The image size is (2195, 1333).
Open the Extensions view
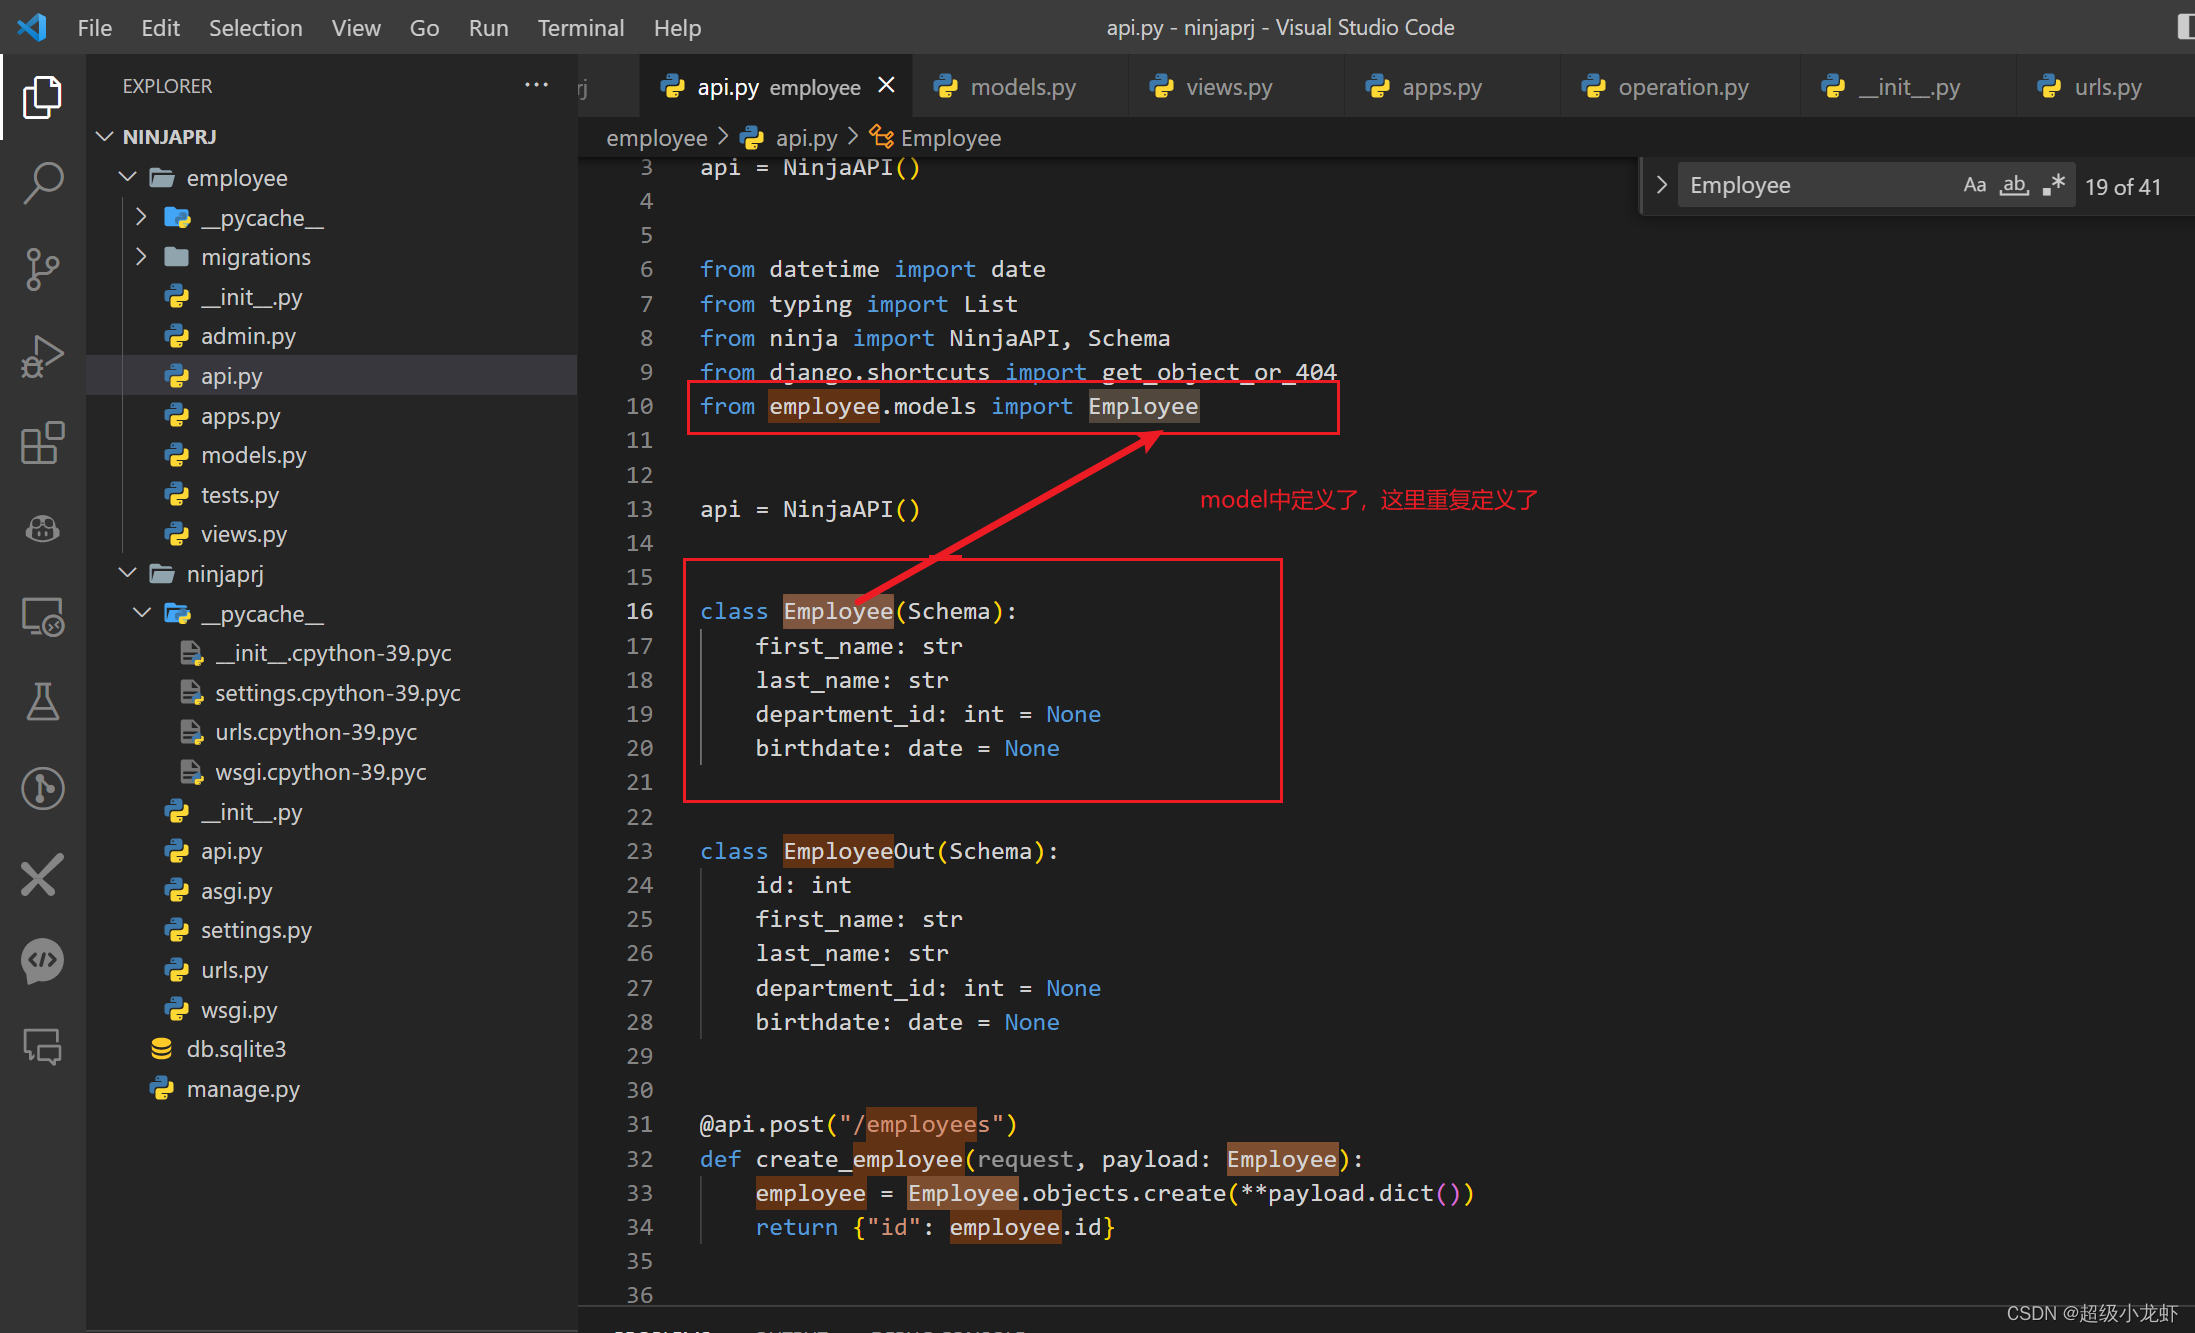pyautogui.click(x=42, y=443)
